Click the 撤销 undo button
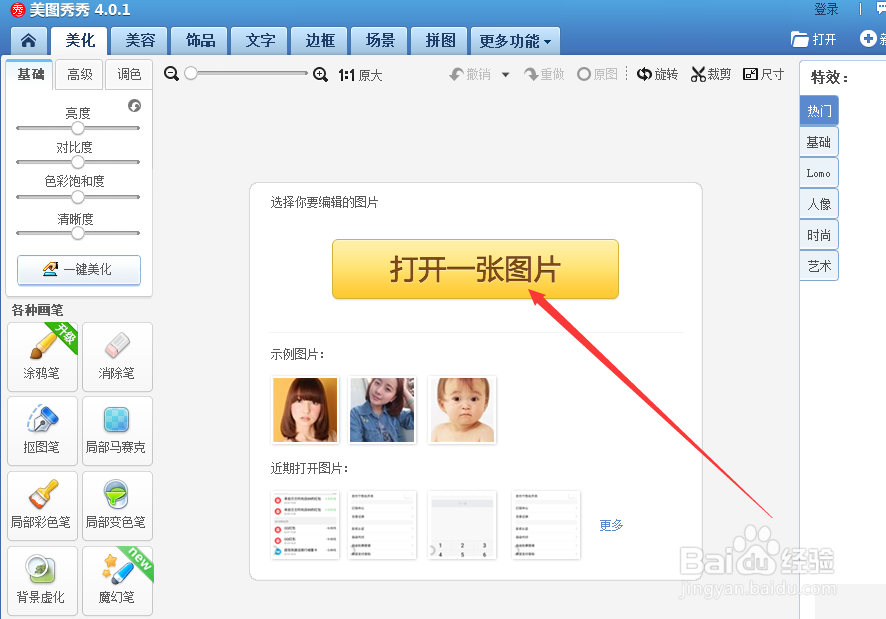Screen dimensions: 886x619 point(470,74)
